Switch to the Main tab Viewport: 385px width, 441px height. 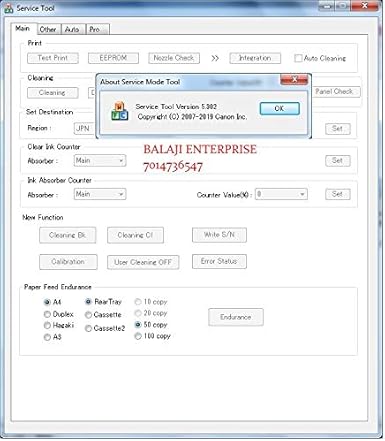pyautogui.click(x=23, y=29)
